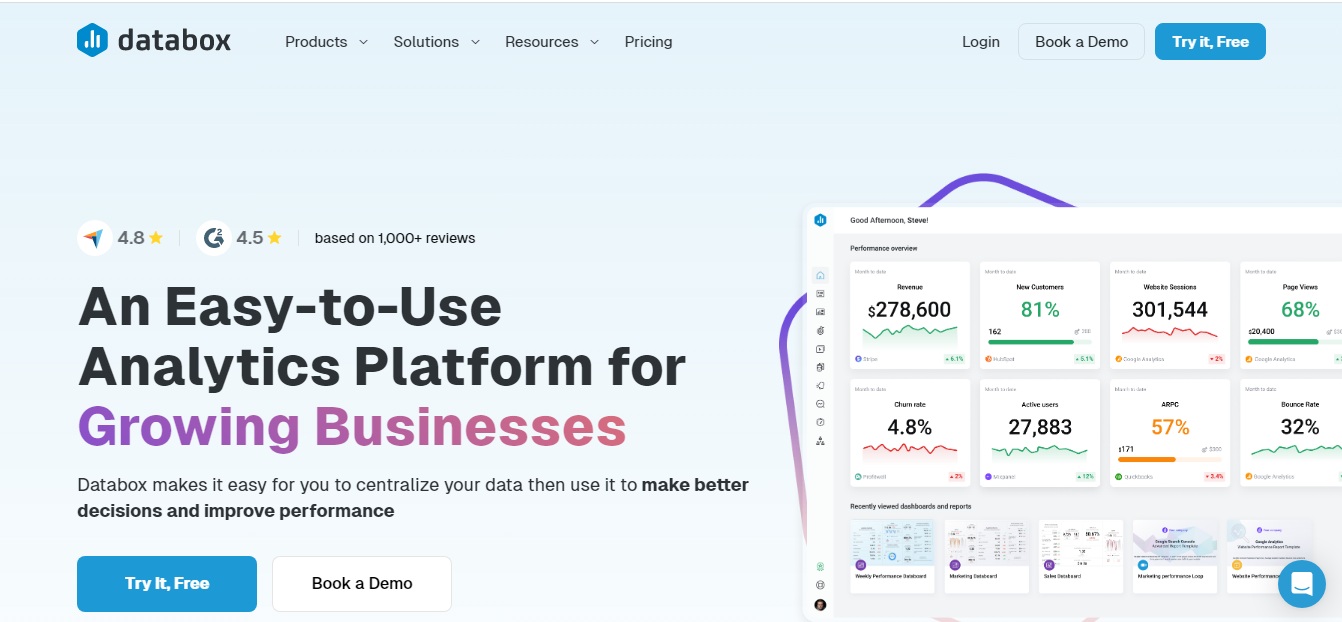Screen dimensions: 1342x622
Task: Click Book a Demo in top navigation
Action: click(1081, 42)
